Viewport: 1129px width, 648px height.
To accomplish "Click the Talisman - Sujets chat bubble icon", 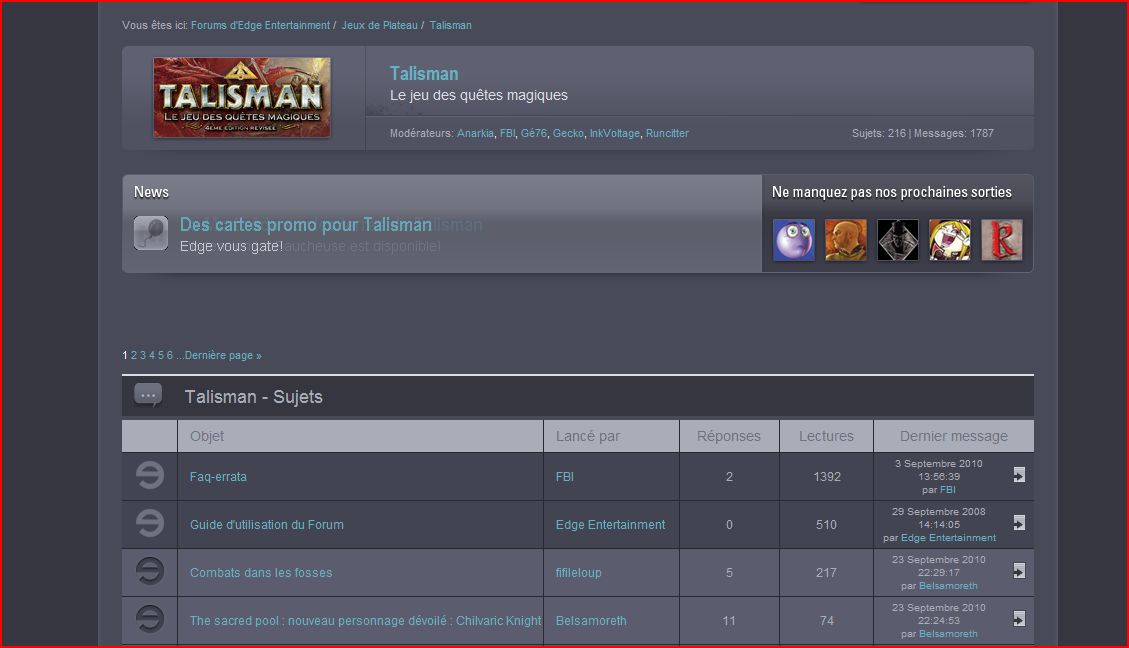I will click(x=148, y=395).
